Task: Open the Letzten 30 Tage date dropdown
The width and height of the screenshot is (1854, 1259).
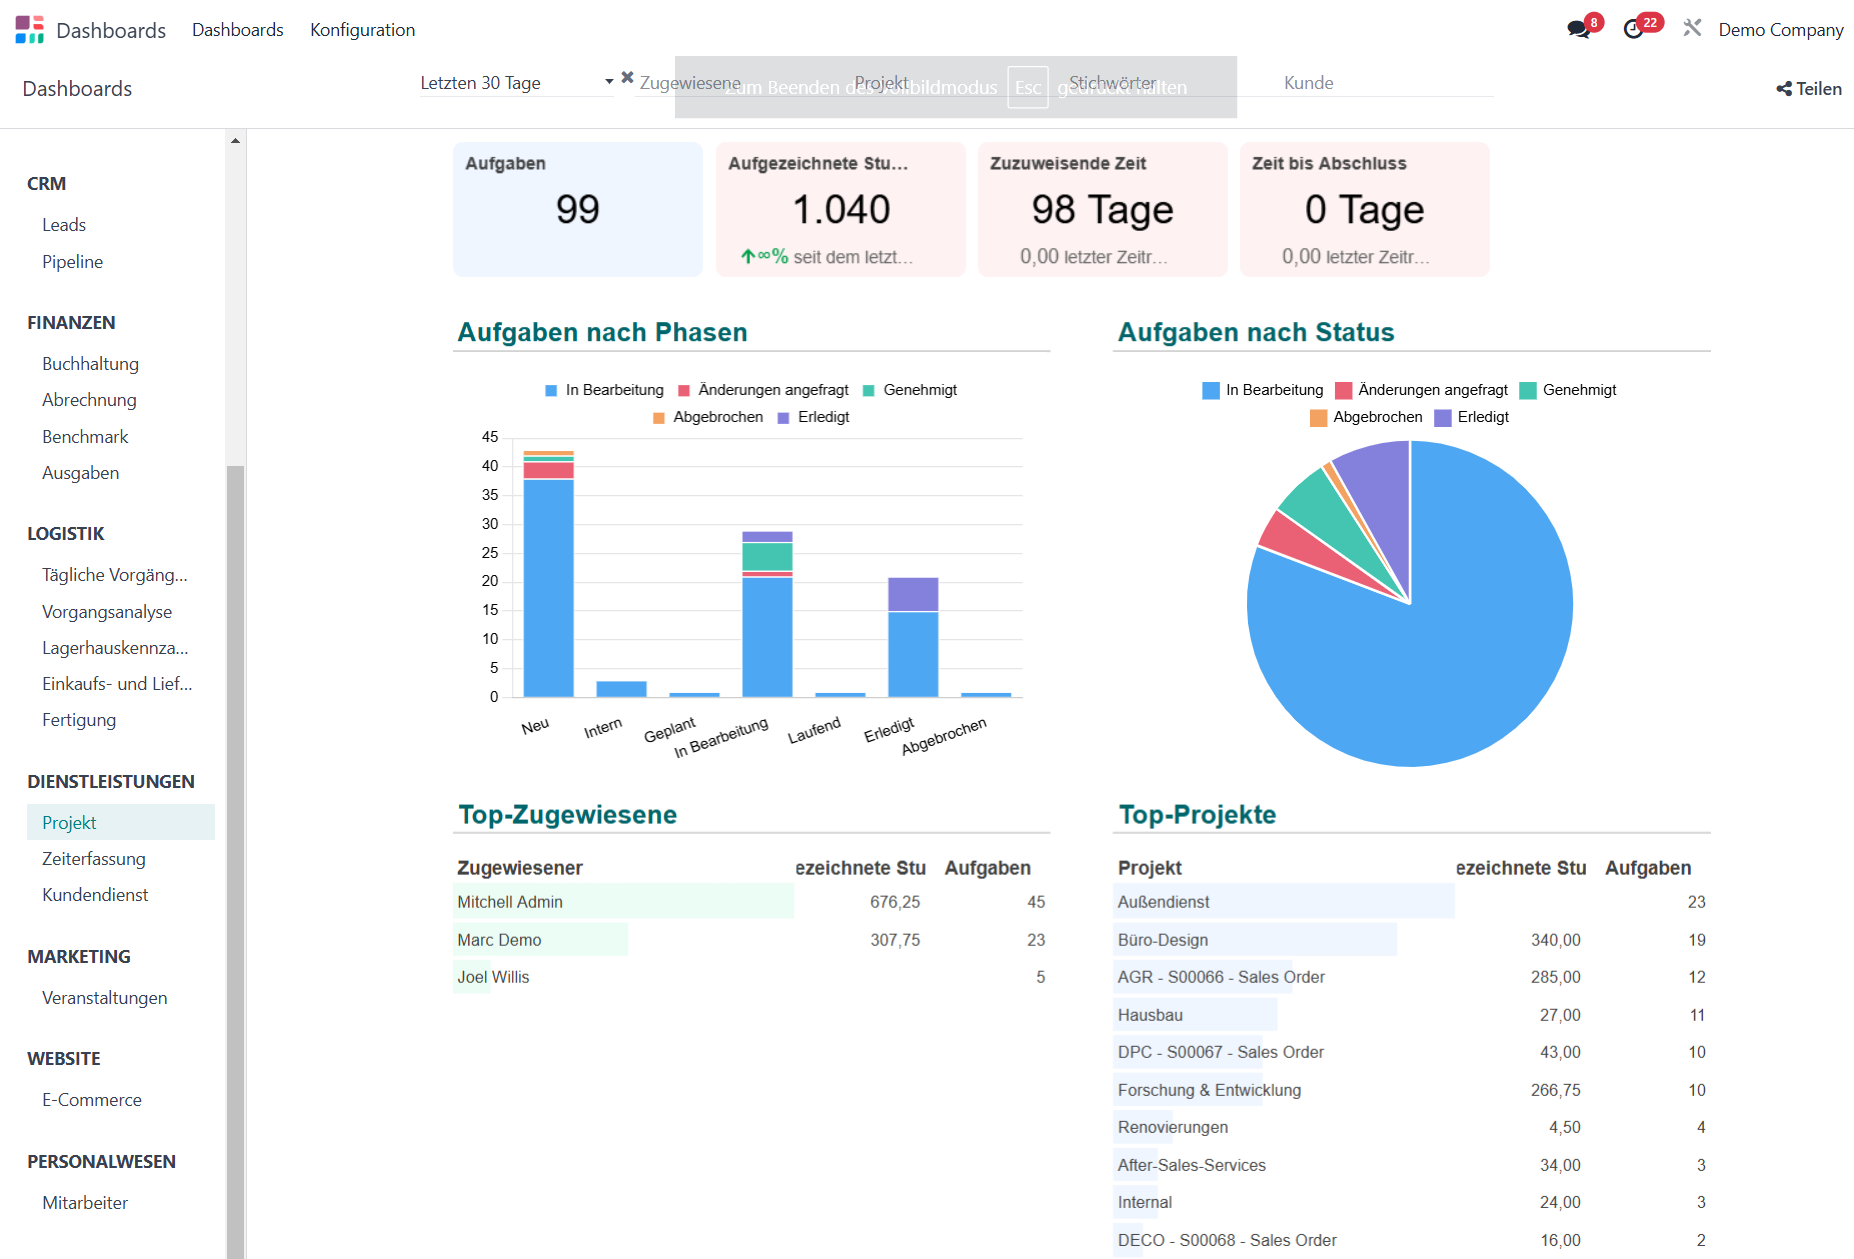Action: 608,82
